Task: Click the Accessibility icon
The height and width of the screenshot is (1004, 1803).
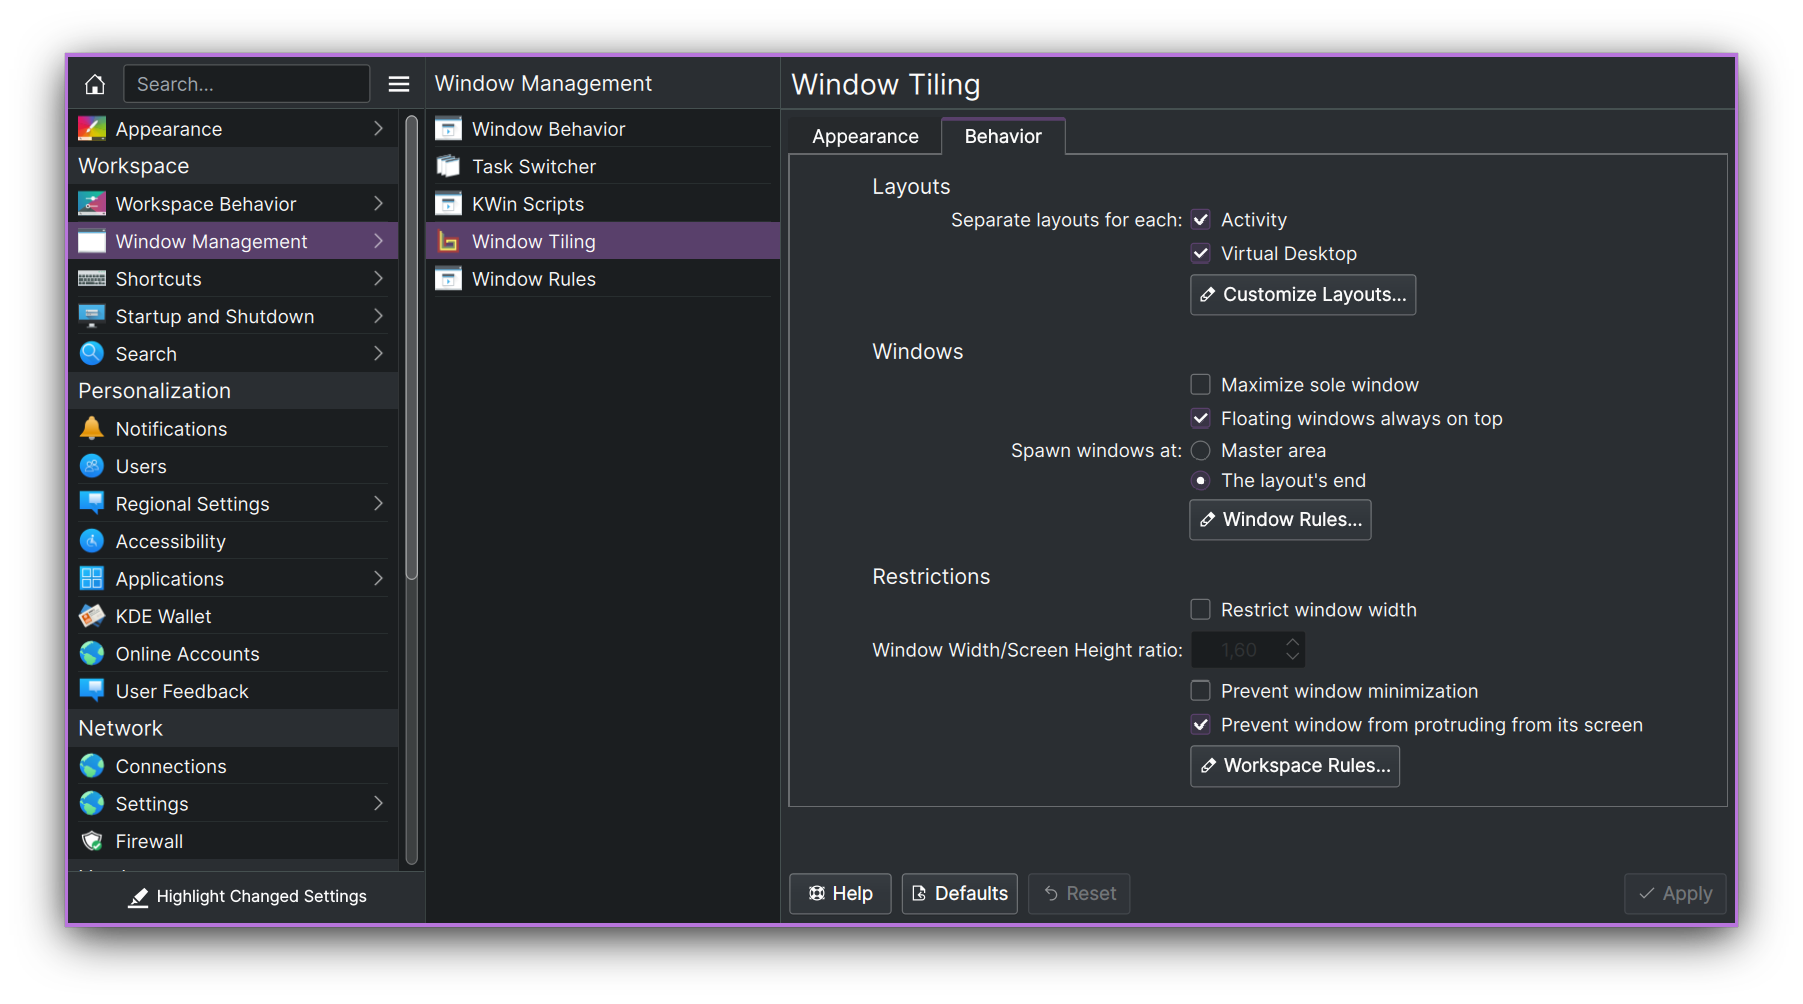Action: click(92, 541)
